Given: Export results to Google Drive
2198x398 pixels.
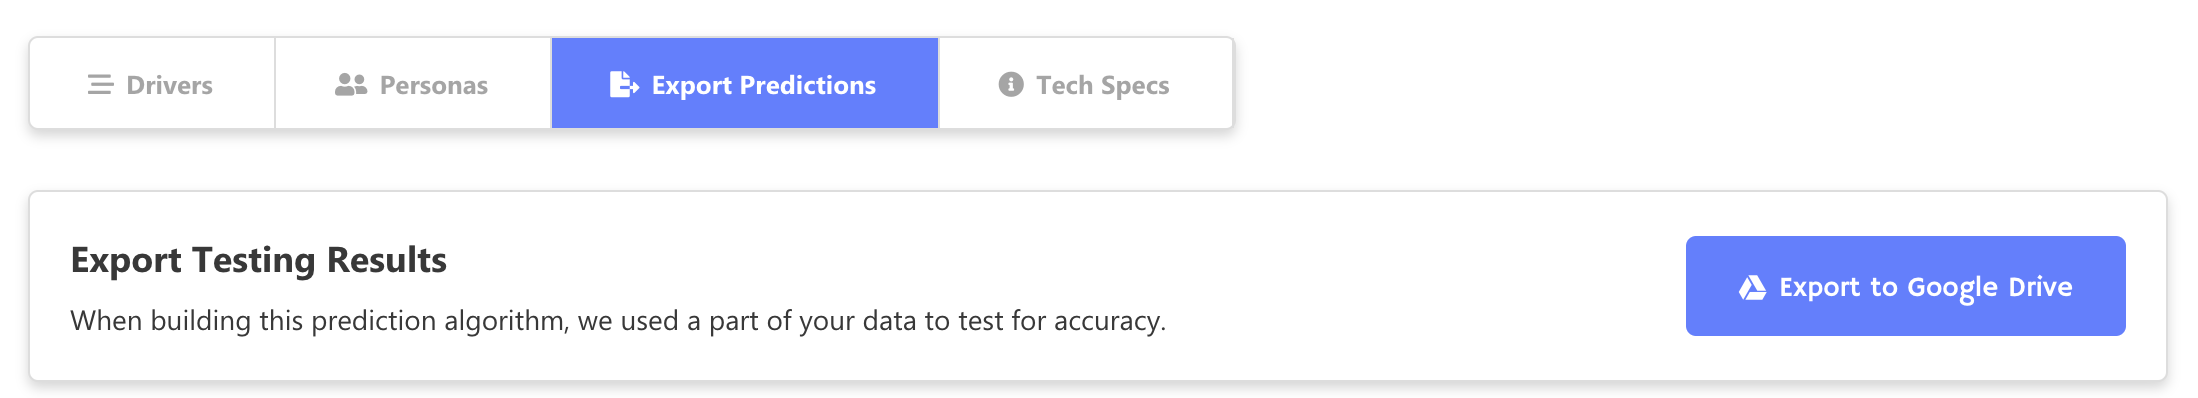Looking at the screenshot, I should (x=1905, y=286).
